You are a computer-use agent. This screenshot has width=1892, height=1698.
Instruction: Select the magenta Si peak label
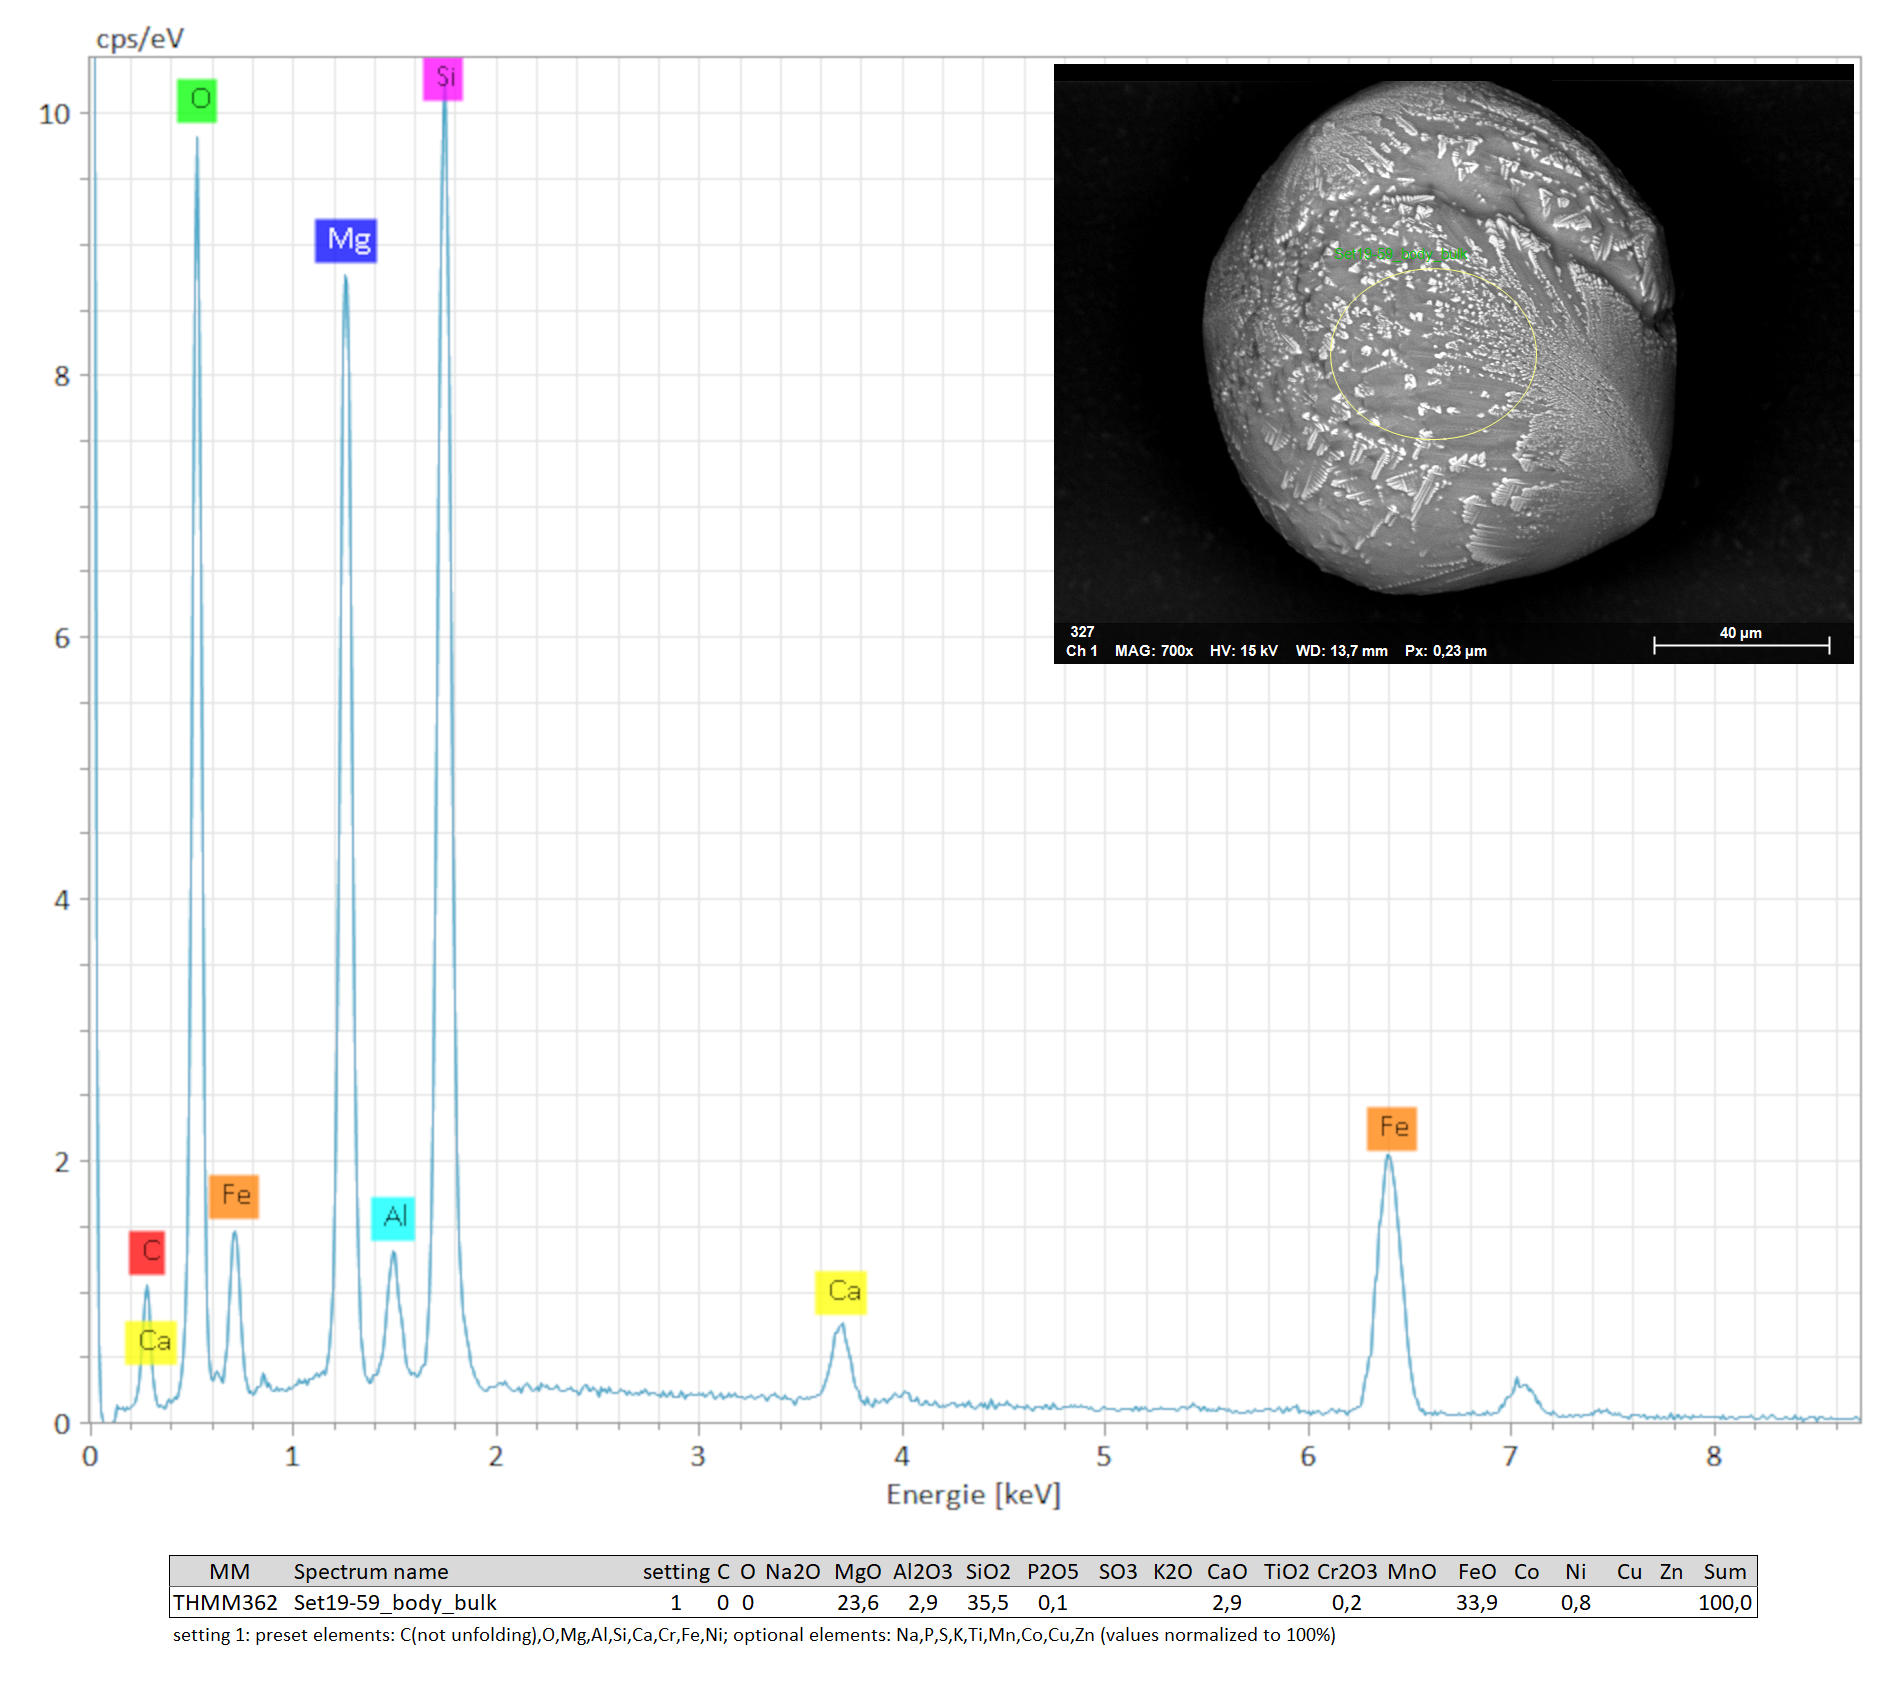pos(443,78)
